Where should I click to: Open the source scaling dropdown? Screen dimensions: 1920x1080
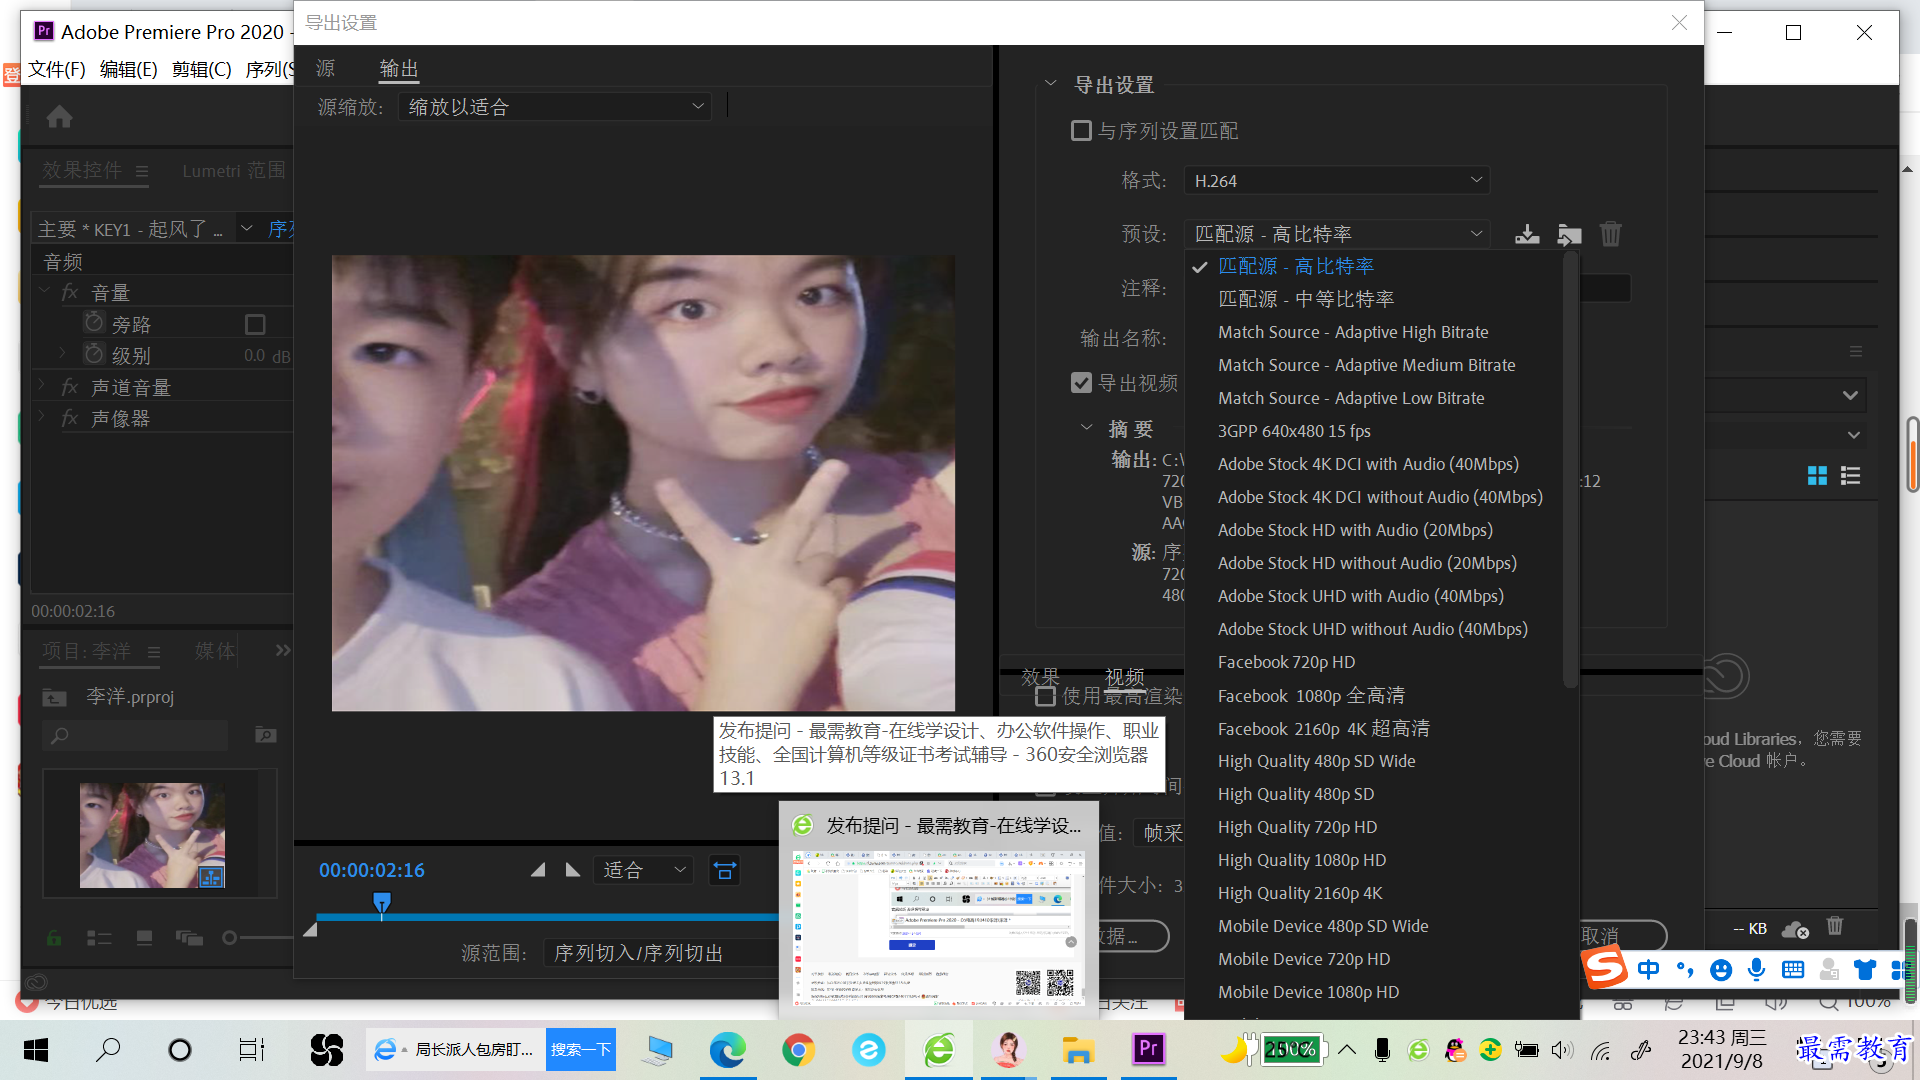point(555,107)
